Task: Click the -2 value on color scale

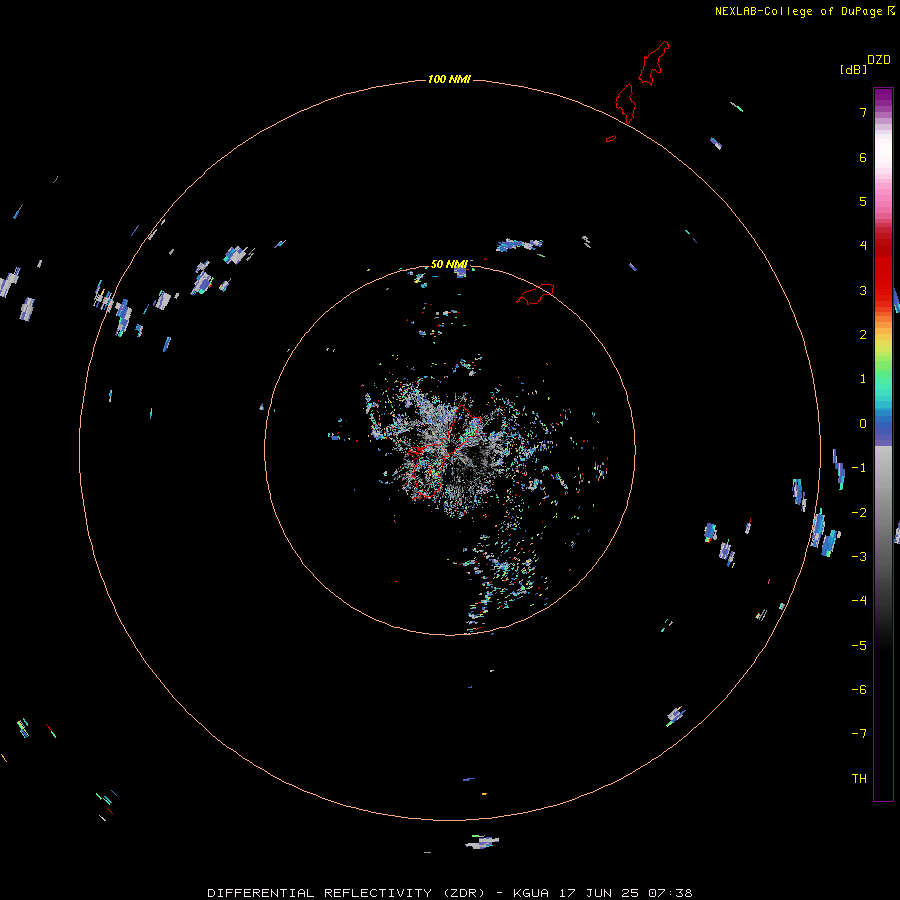Action: [x=859, y=513]
